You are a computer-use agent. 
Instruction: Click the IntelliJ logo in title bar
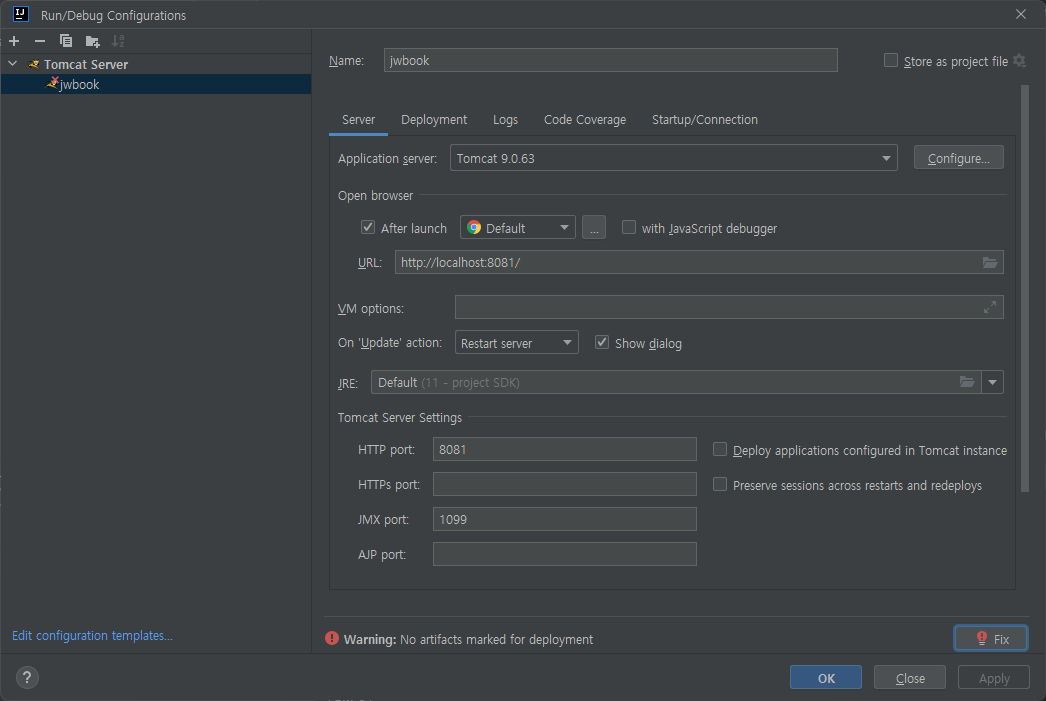click(x=21, y=14)
